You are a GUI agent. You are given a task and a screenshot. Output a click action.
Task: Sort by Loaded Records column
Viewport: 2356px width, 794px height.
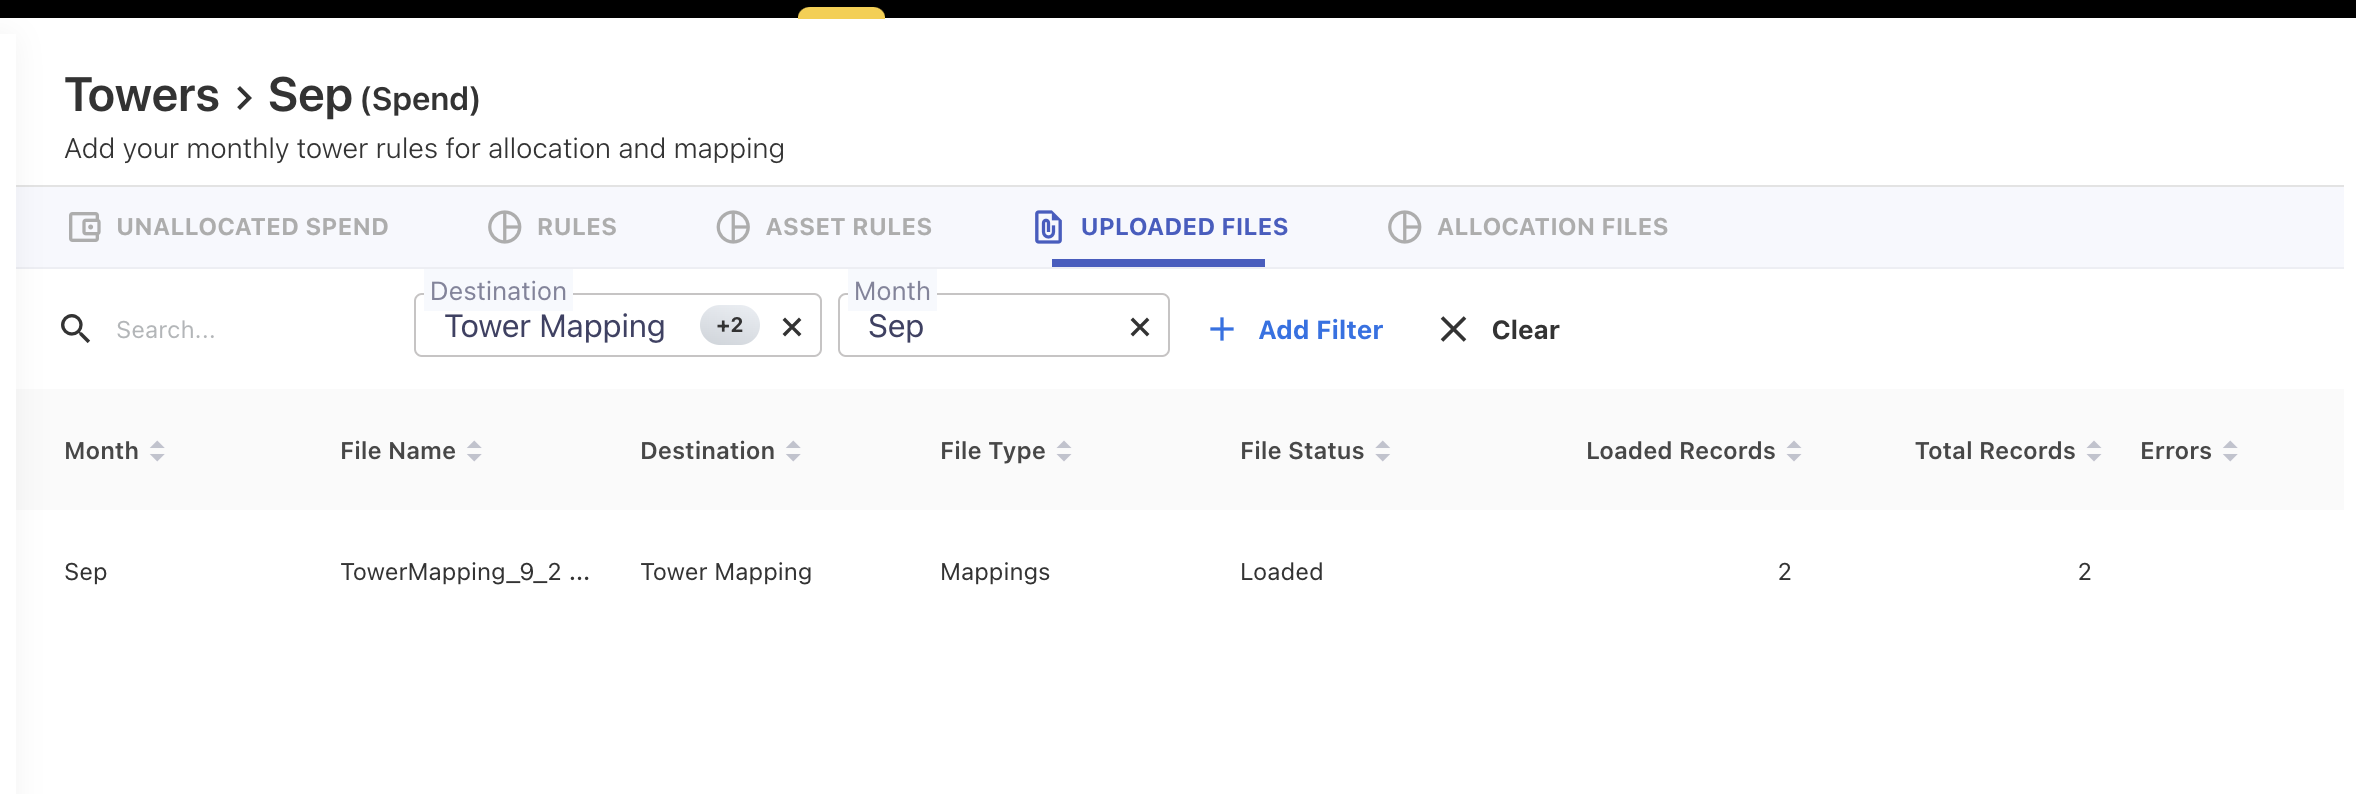[x=1794, y=451]
